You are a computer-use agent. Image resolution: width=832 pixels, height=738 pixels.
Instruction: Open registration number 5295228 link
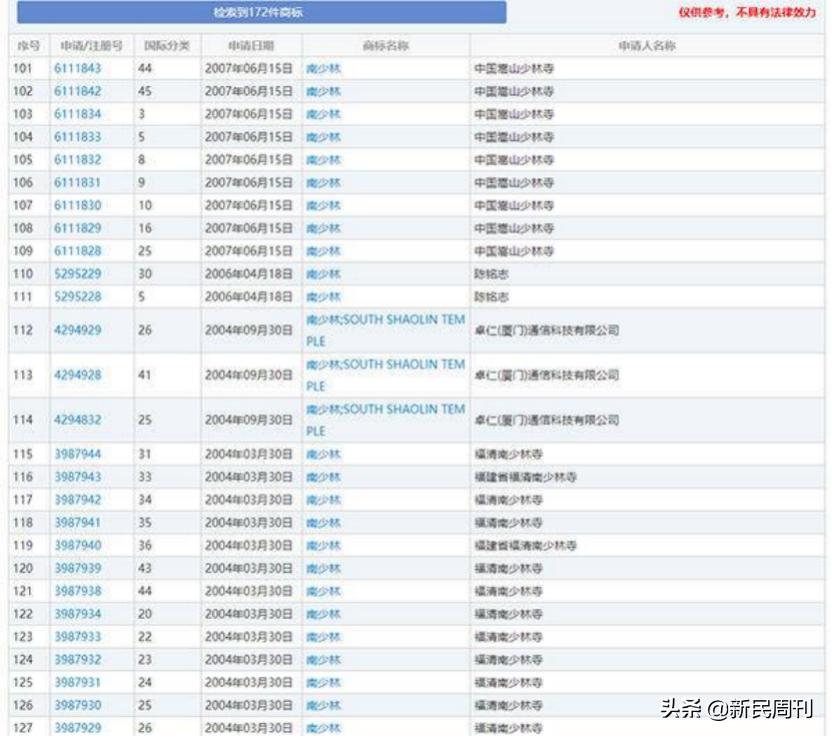[x=77, y=297]
